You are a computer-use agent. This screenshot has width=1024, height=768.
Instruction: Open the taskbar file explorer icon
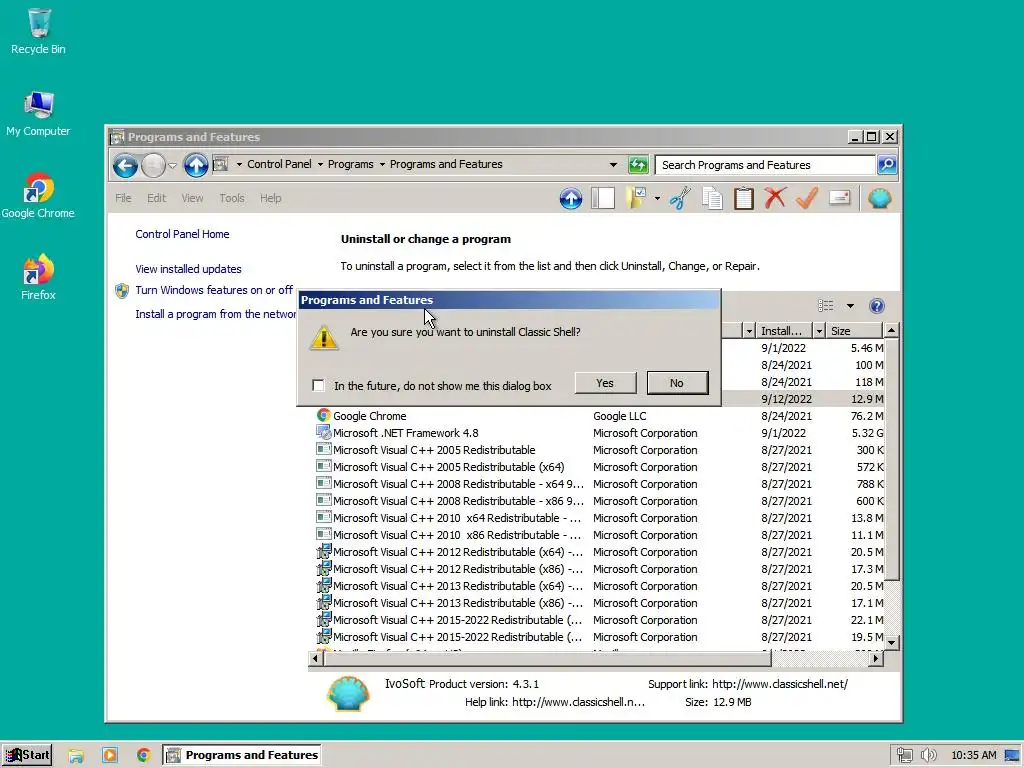[76, 756]
